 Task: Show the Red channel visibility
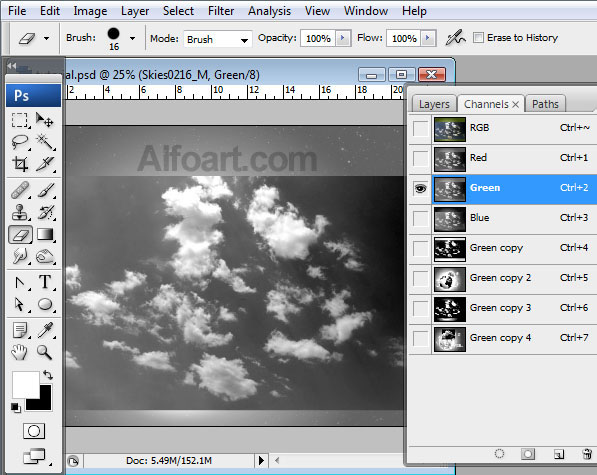click(x=420, y=159)
